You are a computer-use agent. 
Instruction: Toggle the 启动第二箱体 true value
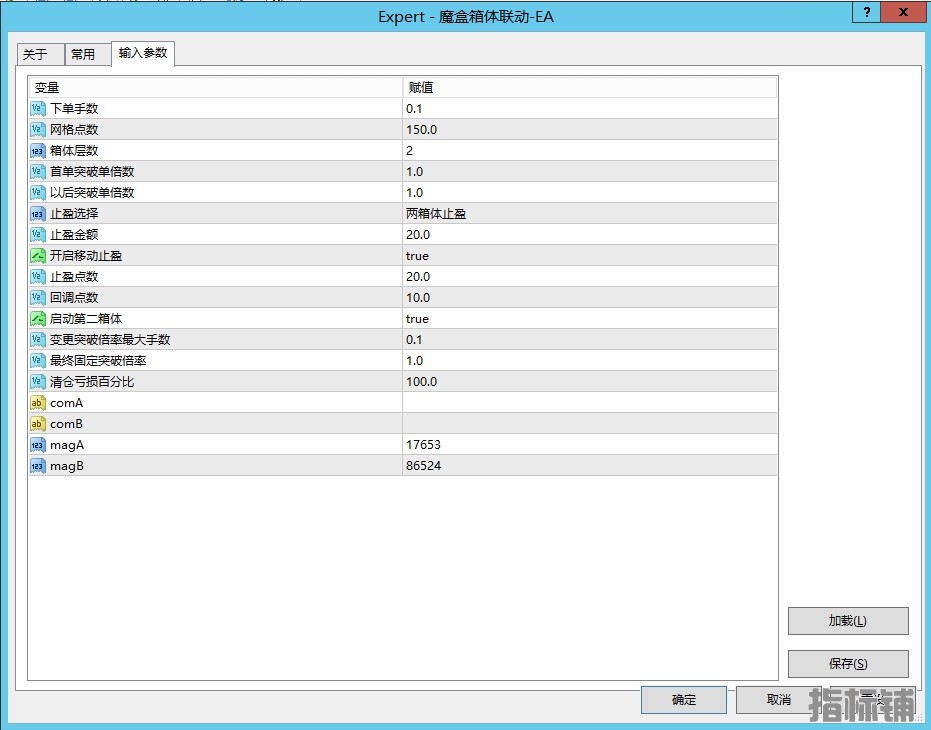[x=590, y=319]
